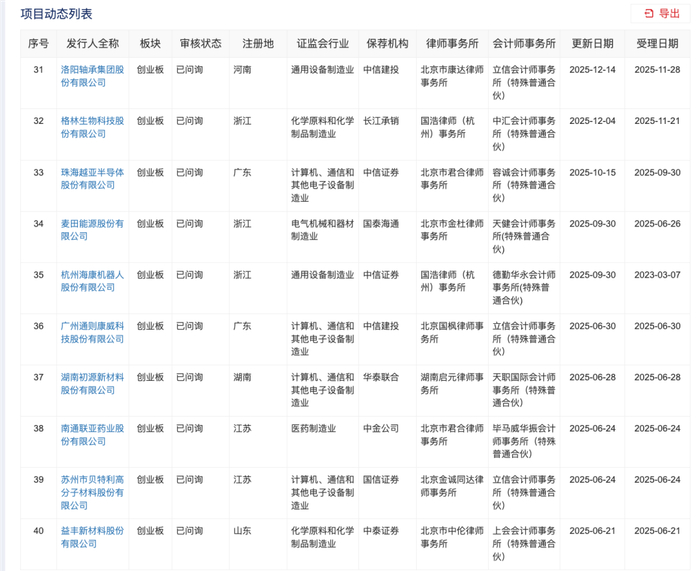Click the 项目动态列表 title

click(56, 14)
